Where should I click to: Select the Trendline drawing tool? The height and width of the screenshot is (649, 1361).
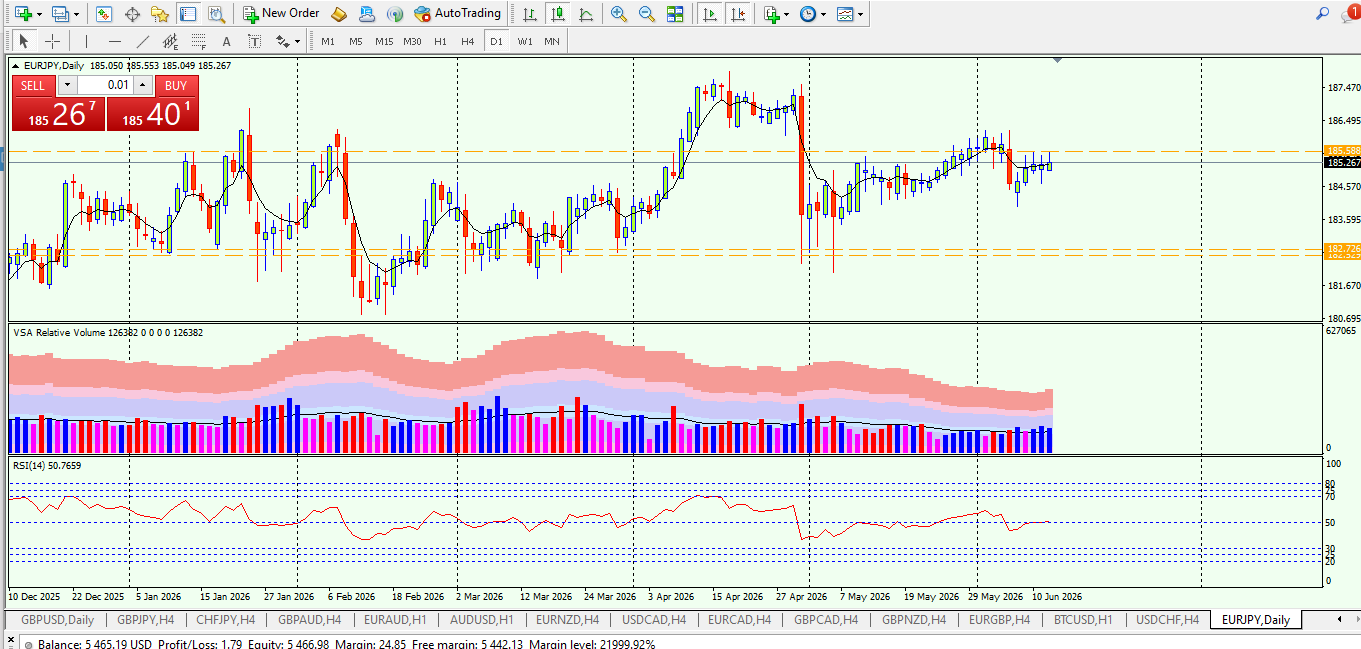[142, 41]
